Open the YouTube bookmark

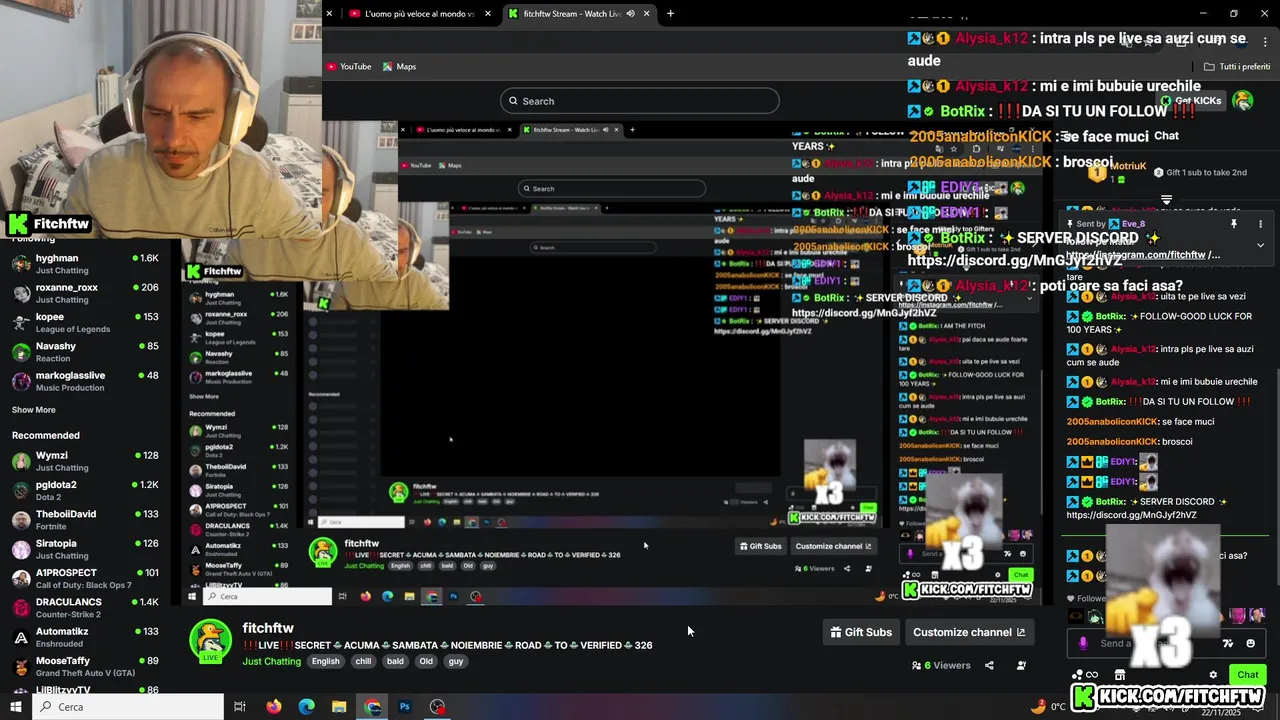tap(349, 66)
